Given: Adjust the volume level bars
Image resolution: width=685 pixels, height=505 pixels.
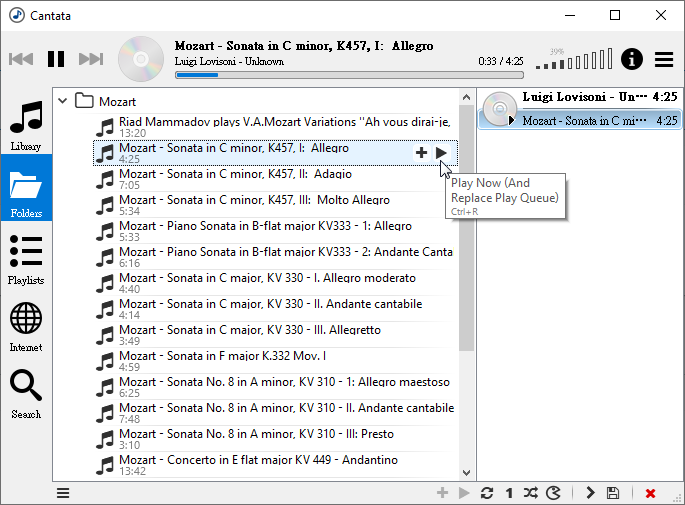Looking at the screenshot, I should 574,59.
